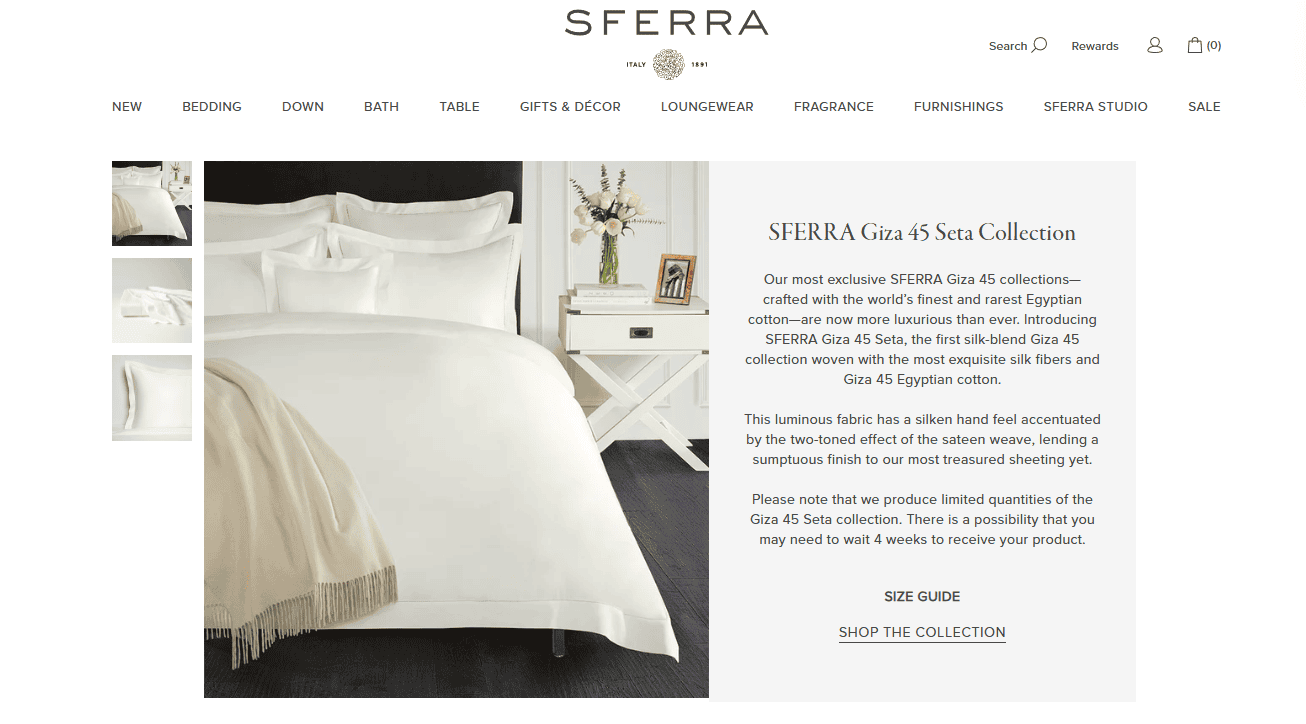Open the TABLE menu
This screenshot has width=1306, height=724.
pyautogui.click(x=459, y=107)
